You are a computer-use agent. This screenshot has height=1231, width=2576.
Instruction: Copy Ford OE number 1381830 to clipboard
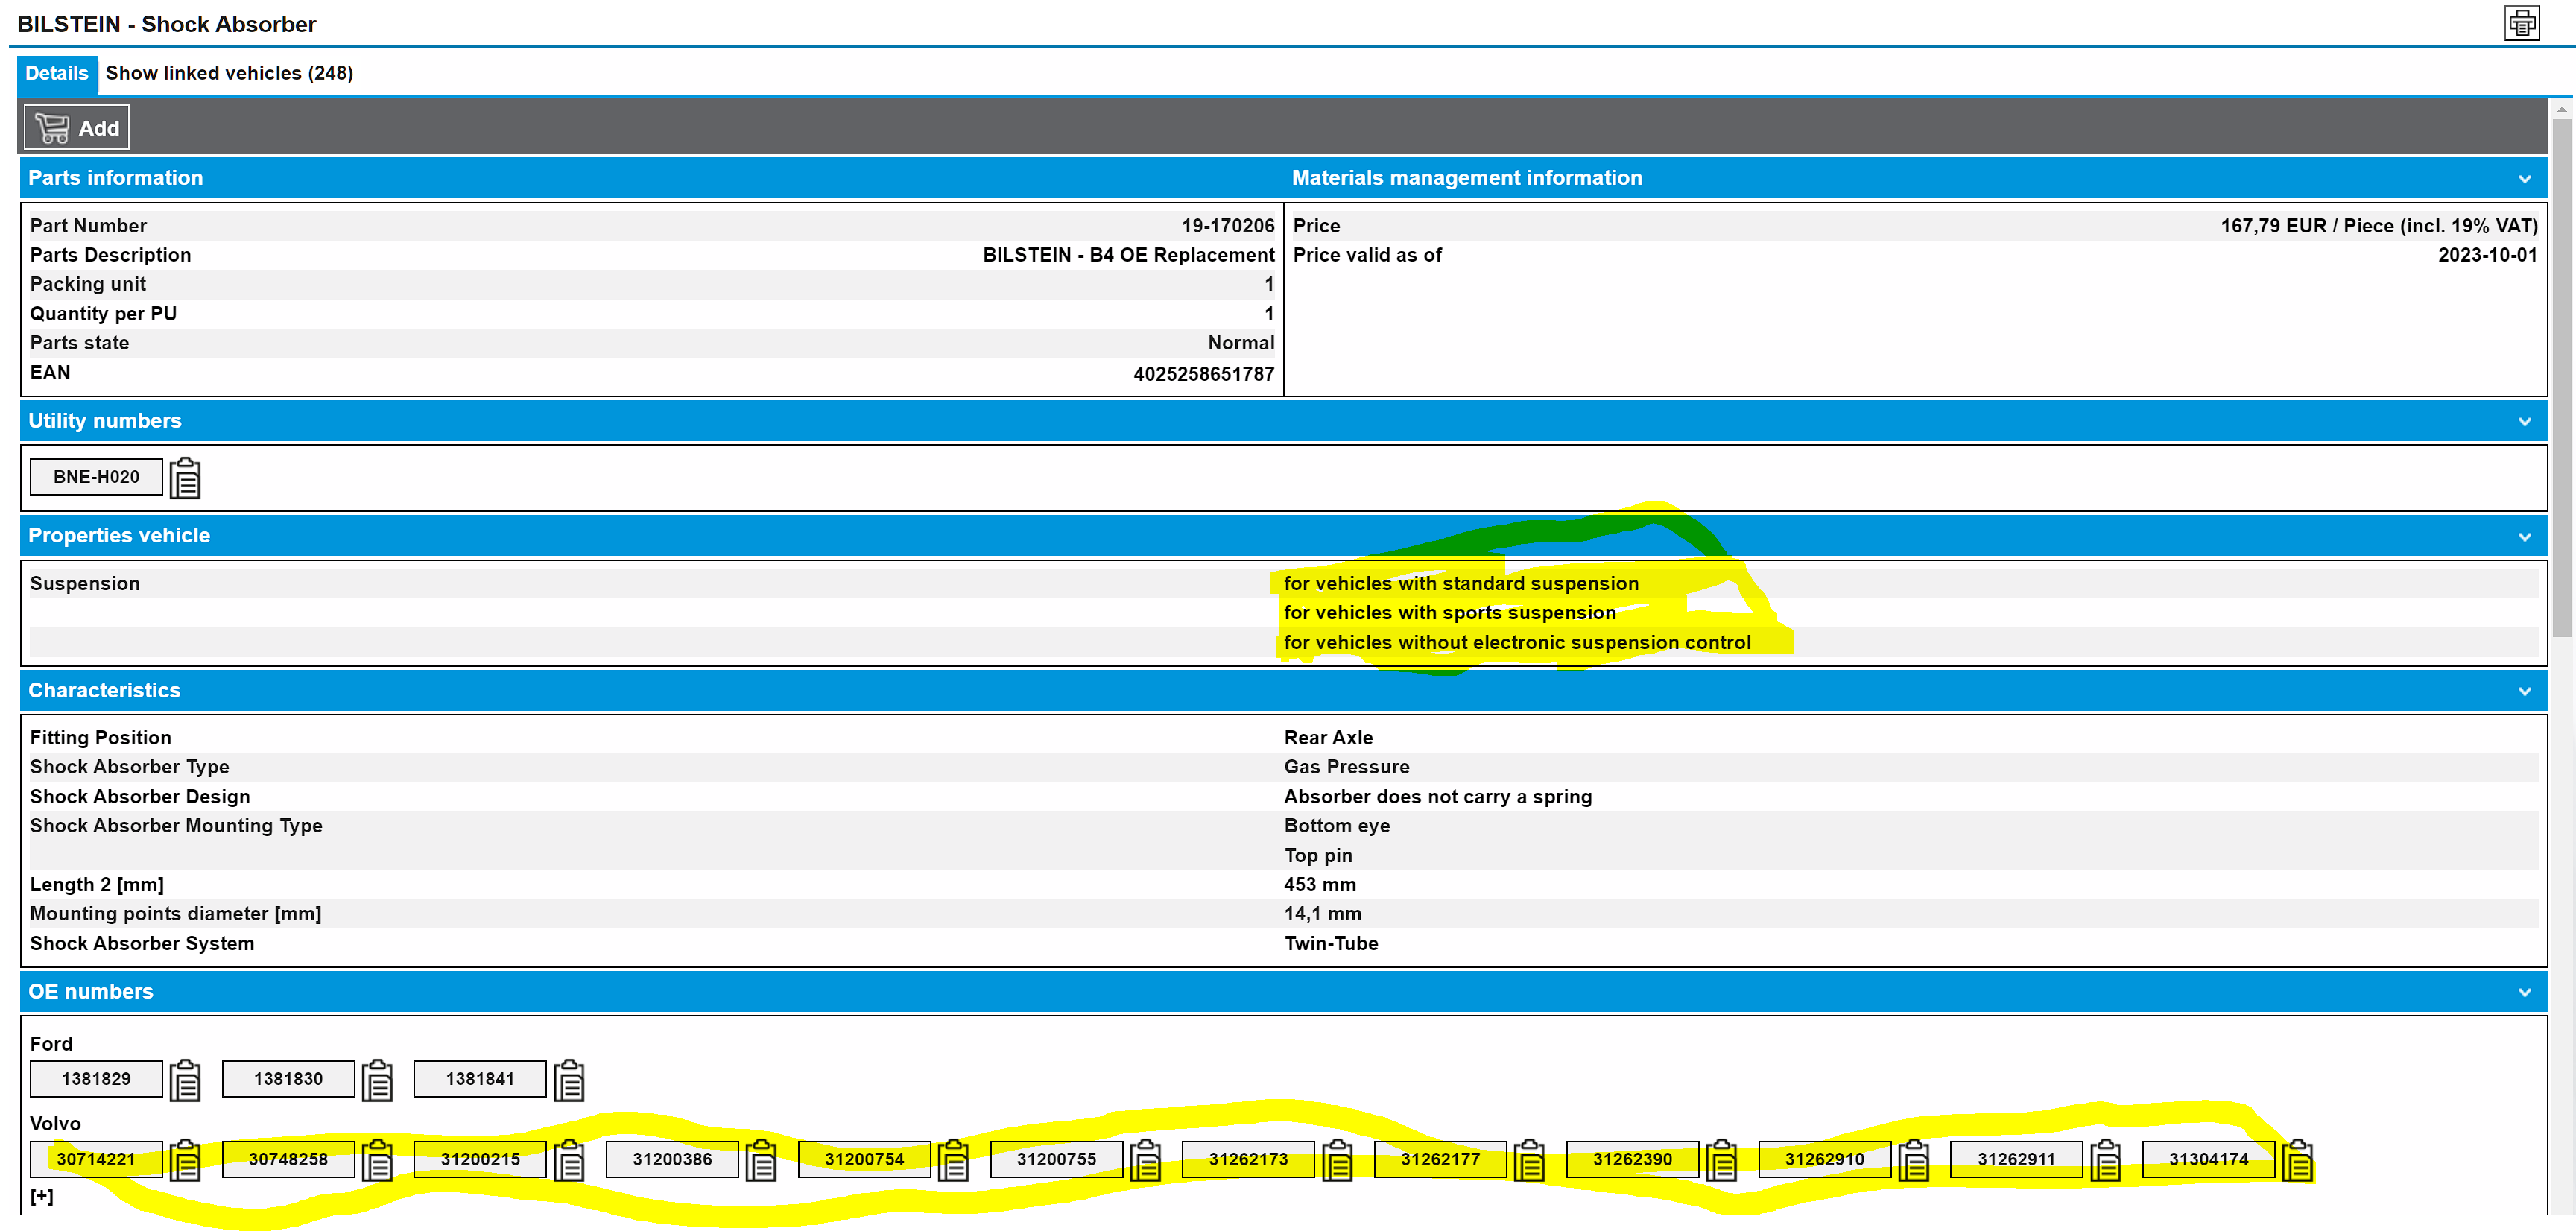(377, 1080)
